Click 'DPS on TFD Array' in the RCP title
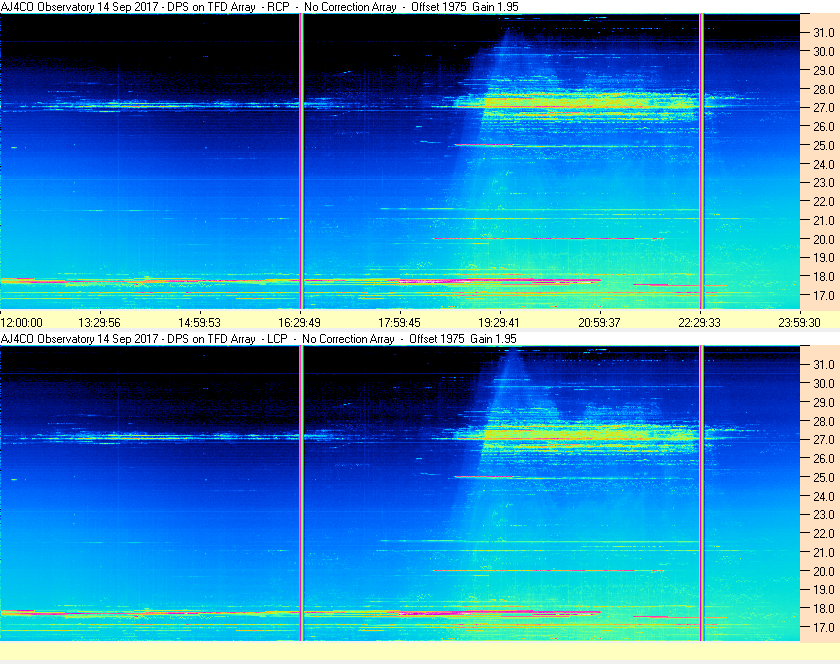 [x=211, y=7]
